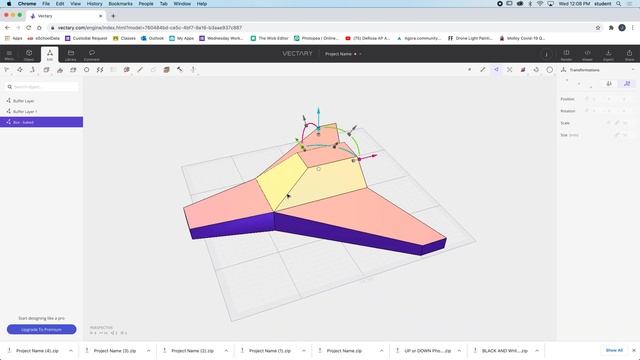Click Show All downloads link

614,350
